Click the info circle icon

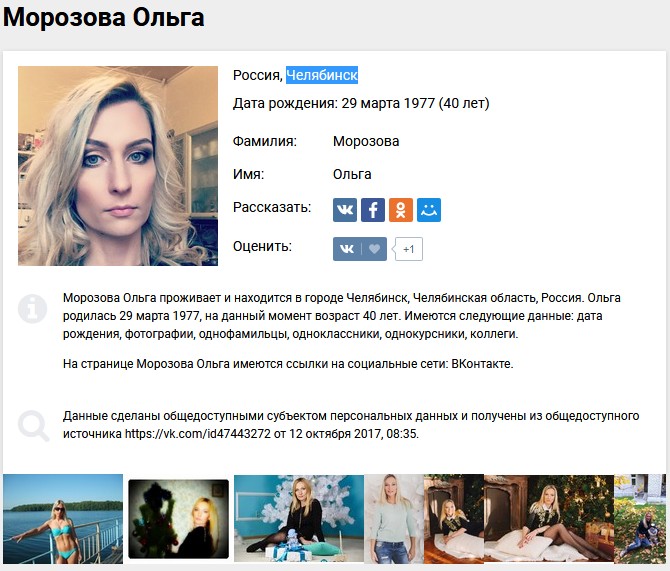[x=32, y=308]
